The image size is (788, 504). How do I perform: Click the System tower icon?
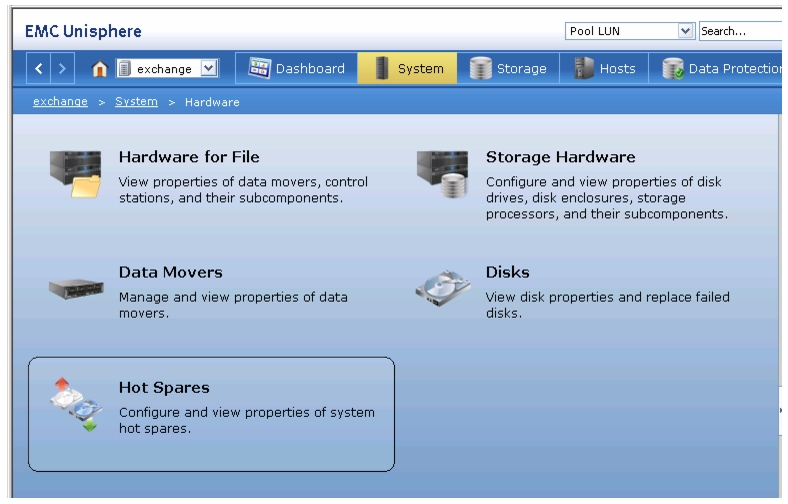click(382, 68)
